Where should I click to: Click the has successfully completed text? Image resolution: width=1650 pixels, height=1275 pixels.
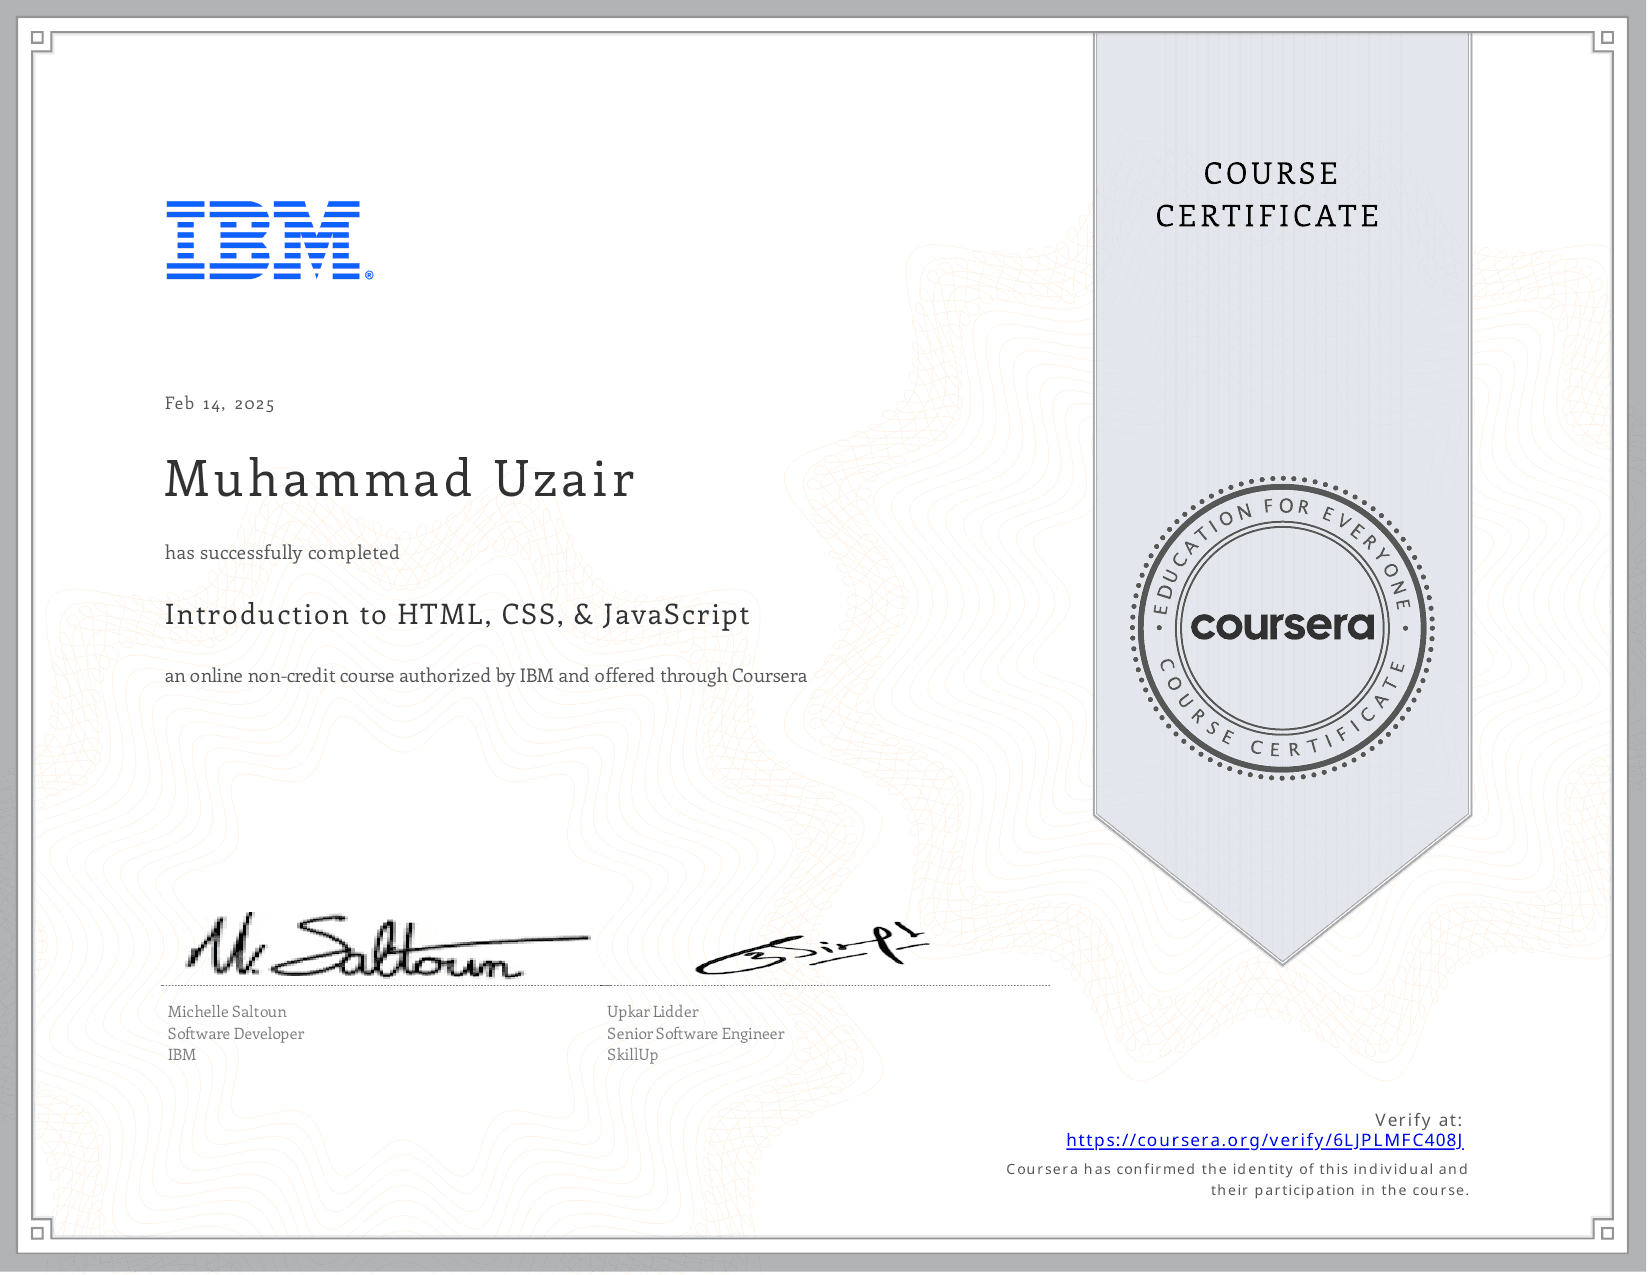[282, 552]
